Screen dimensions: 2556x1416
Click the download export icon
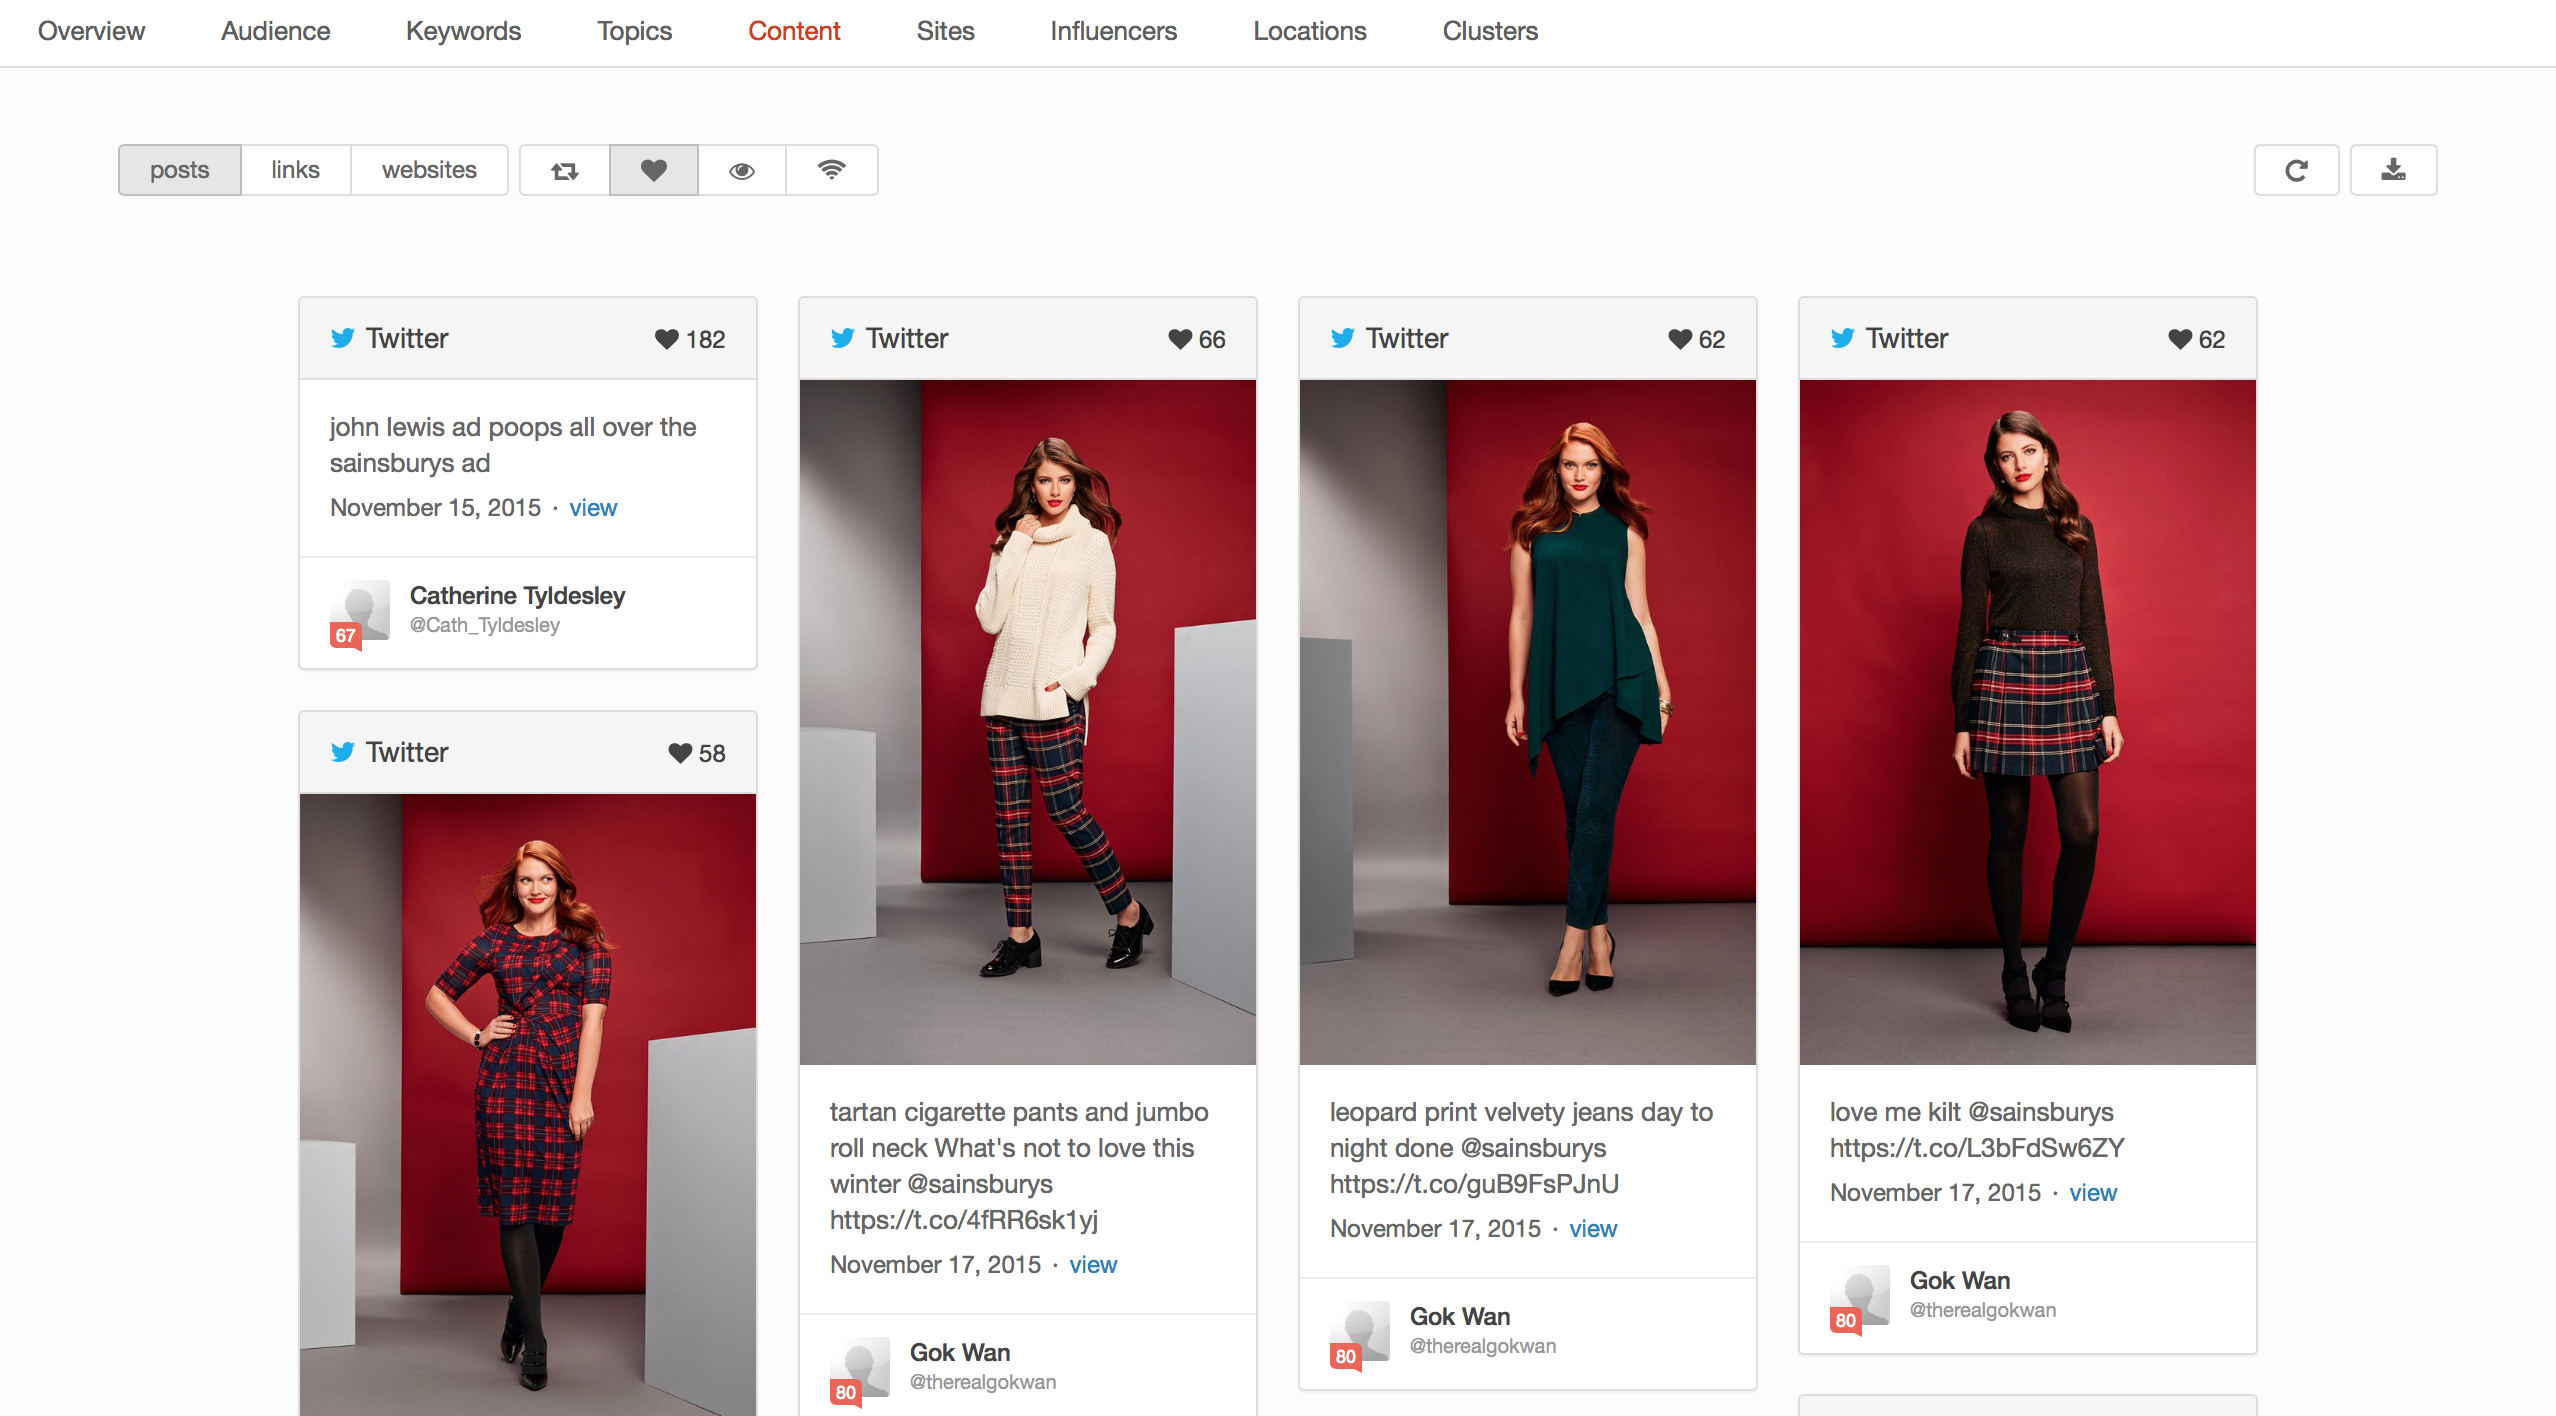pyautogui.click(x=2393, y=170)
